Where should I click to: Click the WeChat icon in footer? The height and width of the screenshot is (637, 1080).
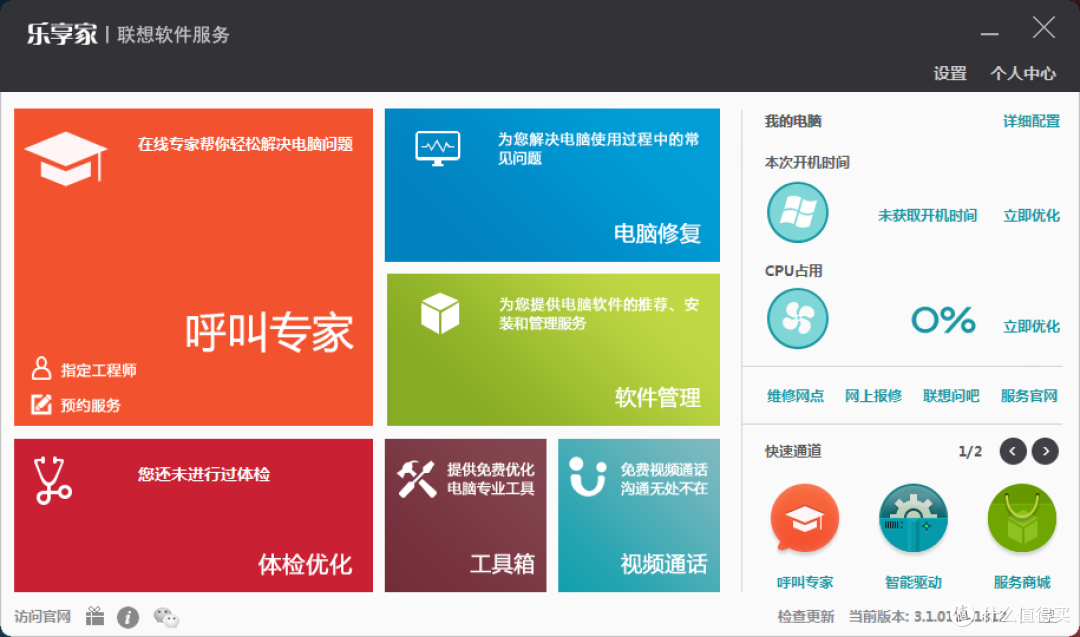[166, 617]
